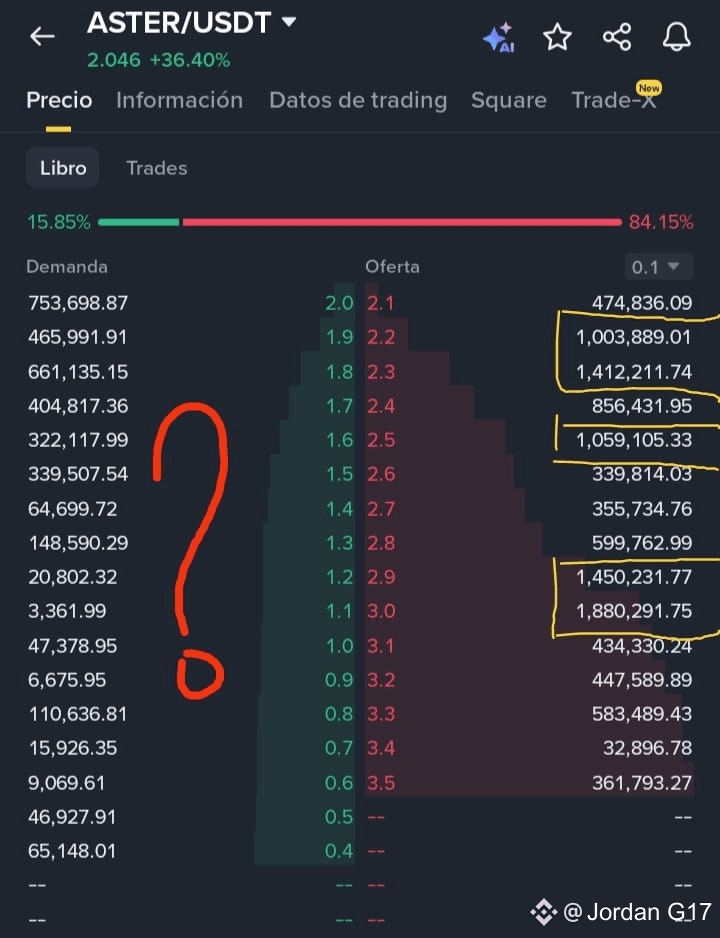Tap the demand amount 65,148.01
Viewport: 720px width, 938px height.
pyautogui.click(x=72, y=851)
